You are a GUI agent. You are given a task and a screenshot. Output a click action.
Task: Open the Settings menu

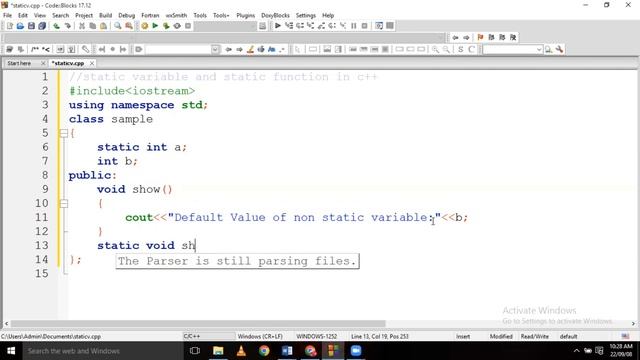tap(305, 15)
